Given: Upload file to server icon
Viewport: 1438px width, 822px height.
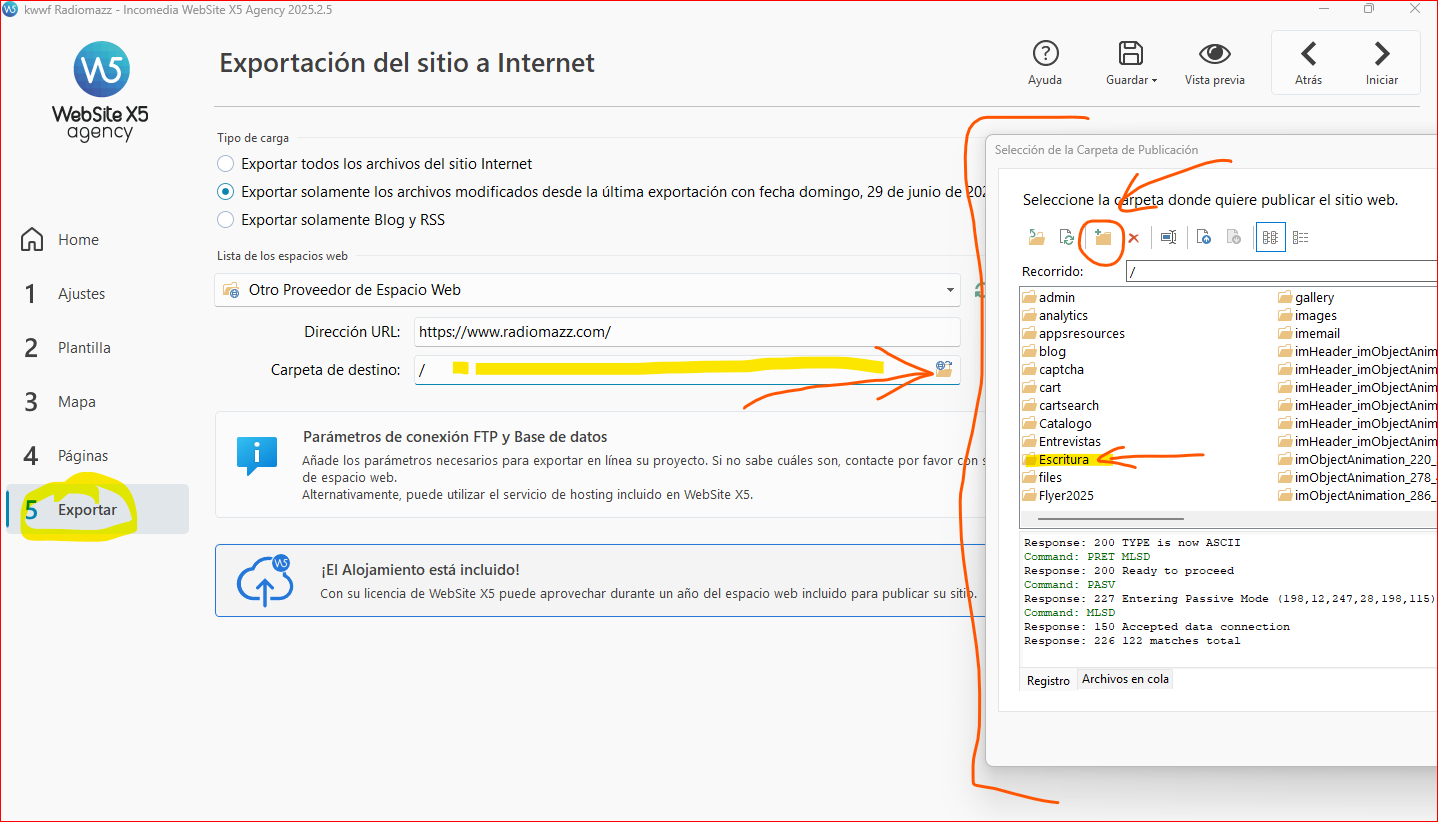Looking at the screenshot, I should (x=1204, y=237).
